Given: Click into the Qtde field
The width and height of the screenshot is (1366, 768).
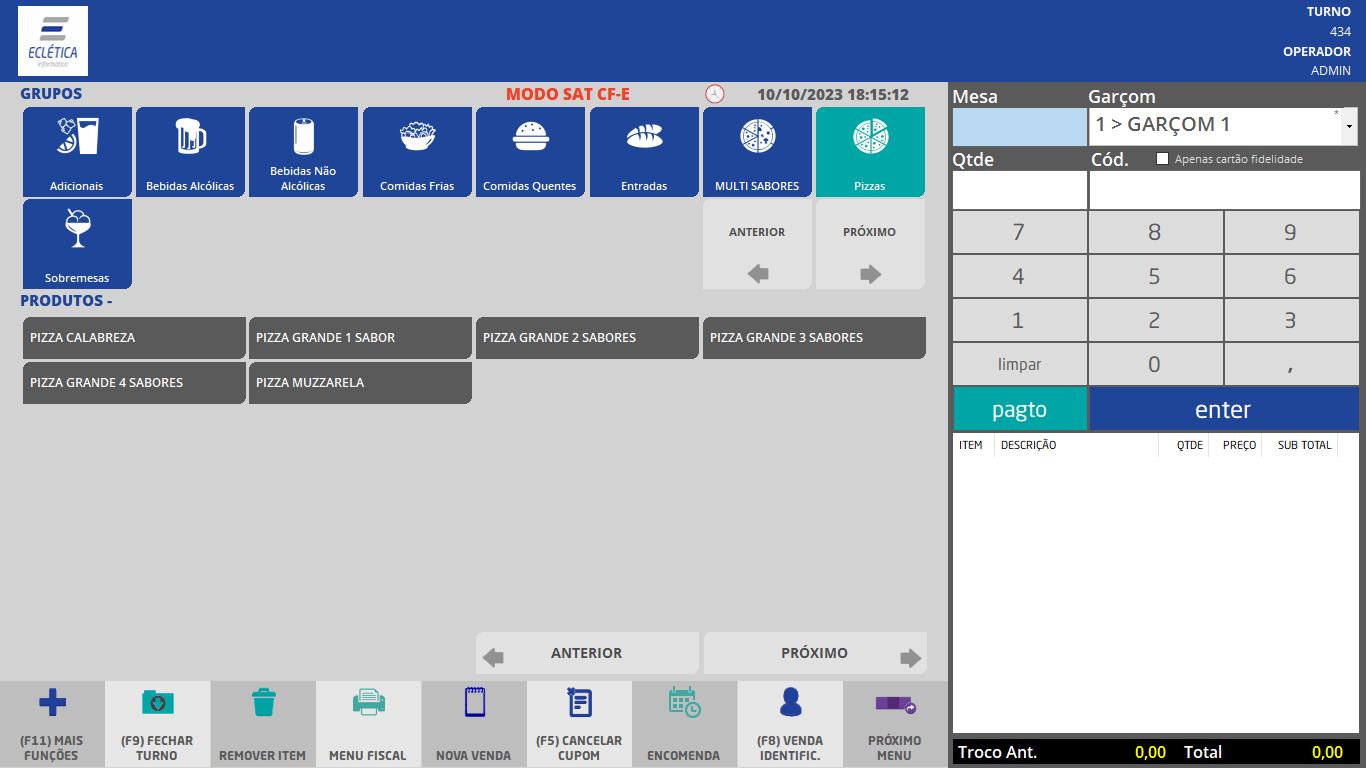Looking at the screenshot, I should click(1019, 190).
